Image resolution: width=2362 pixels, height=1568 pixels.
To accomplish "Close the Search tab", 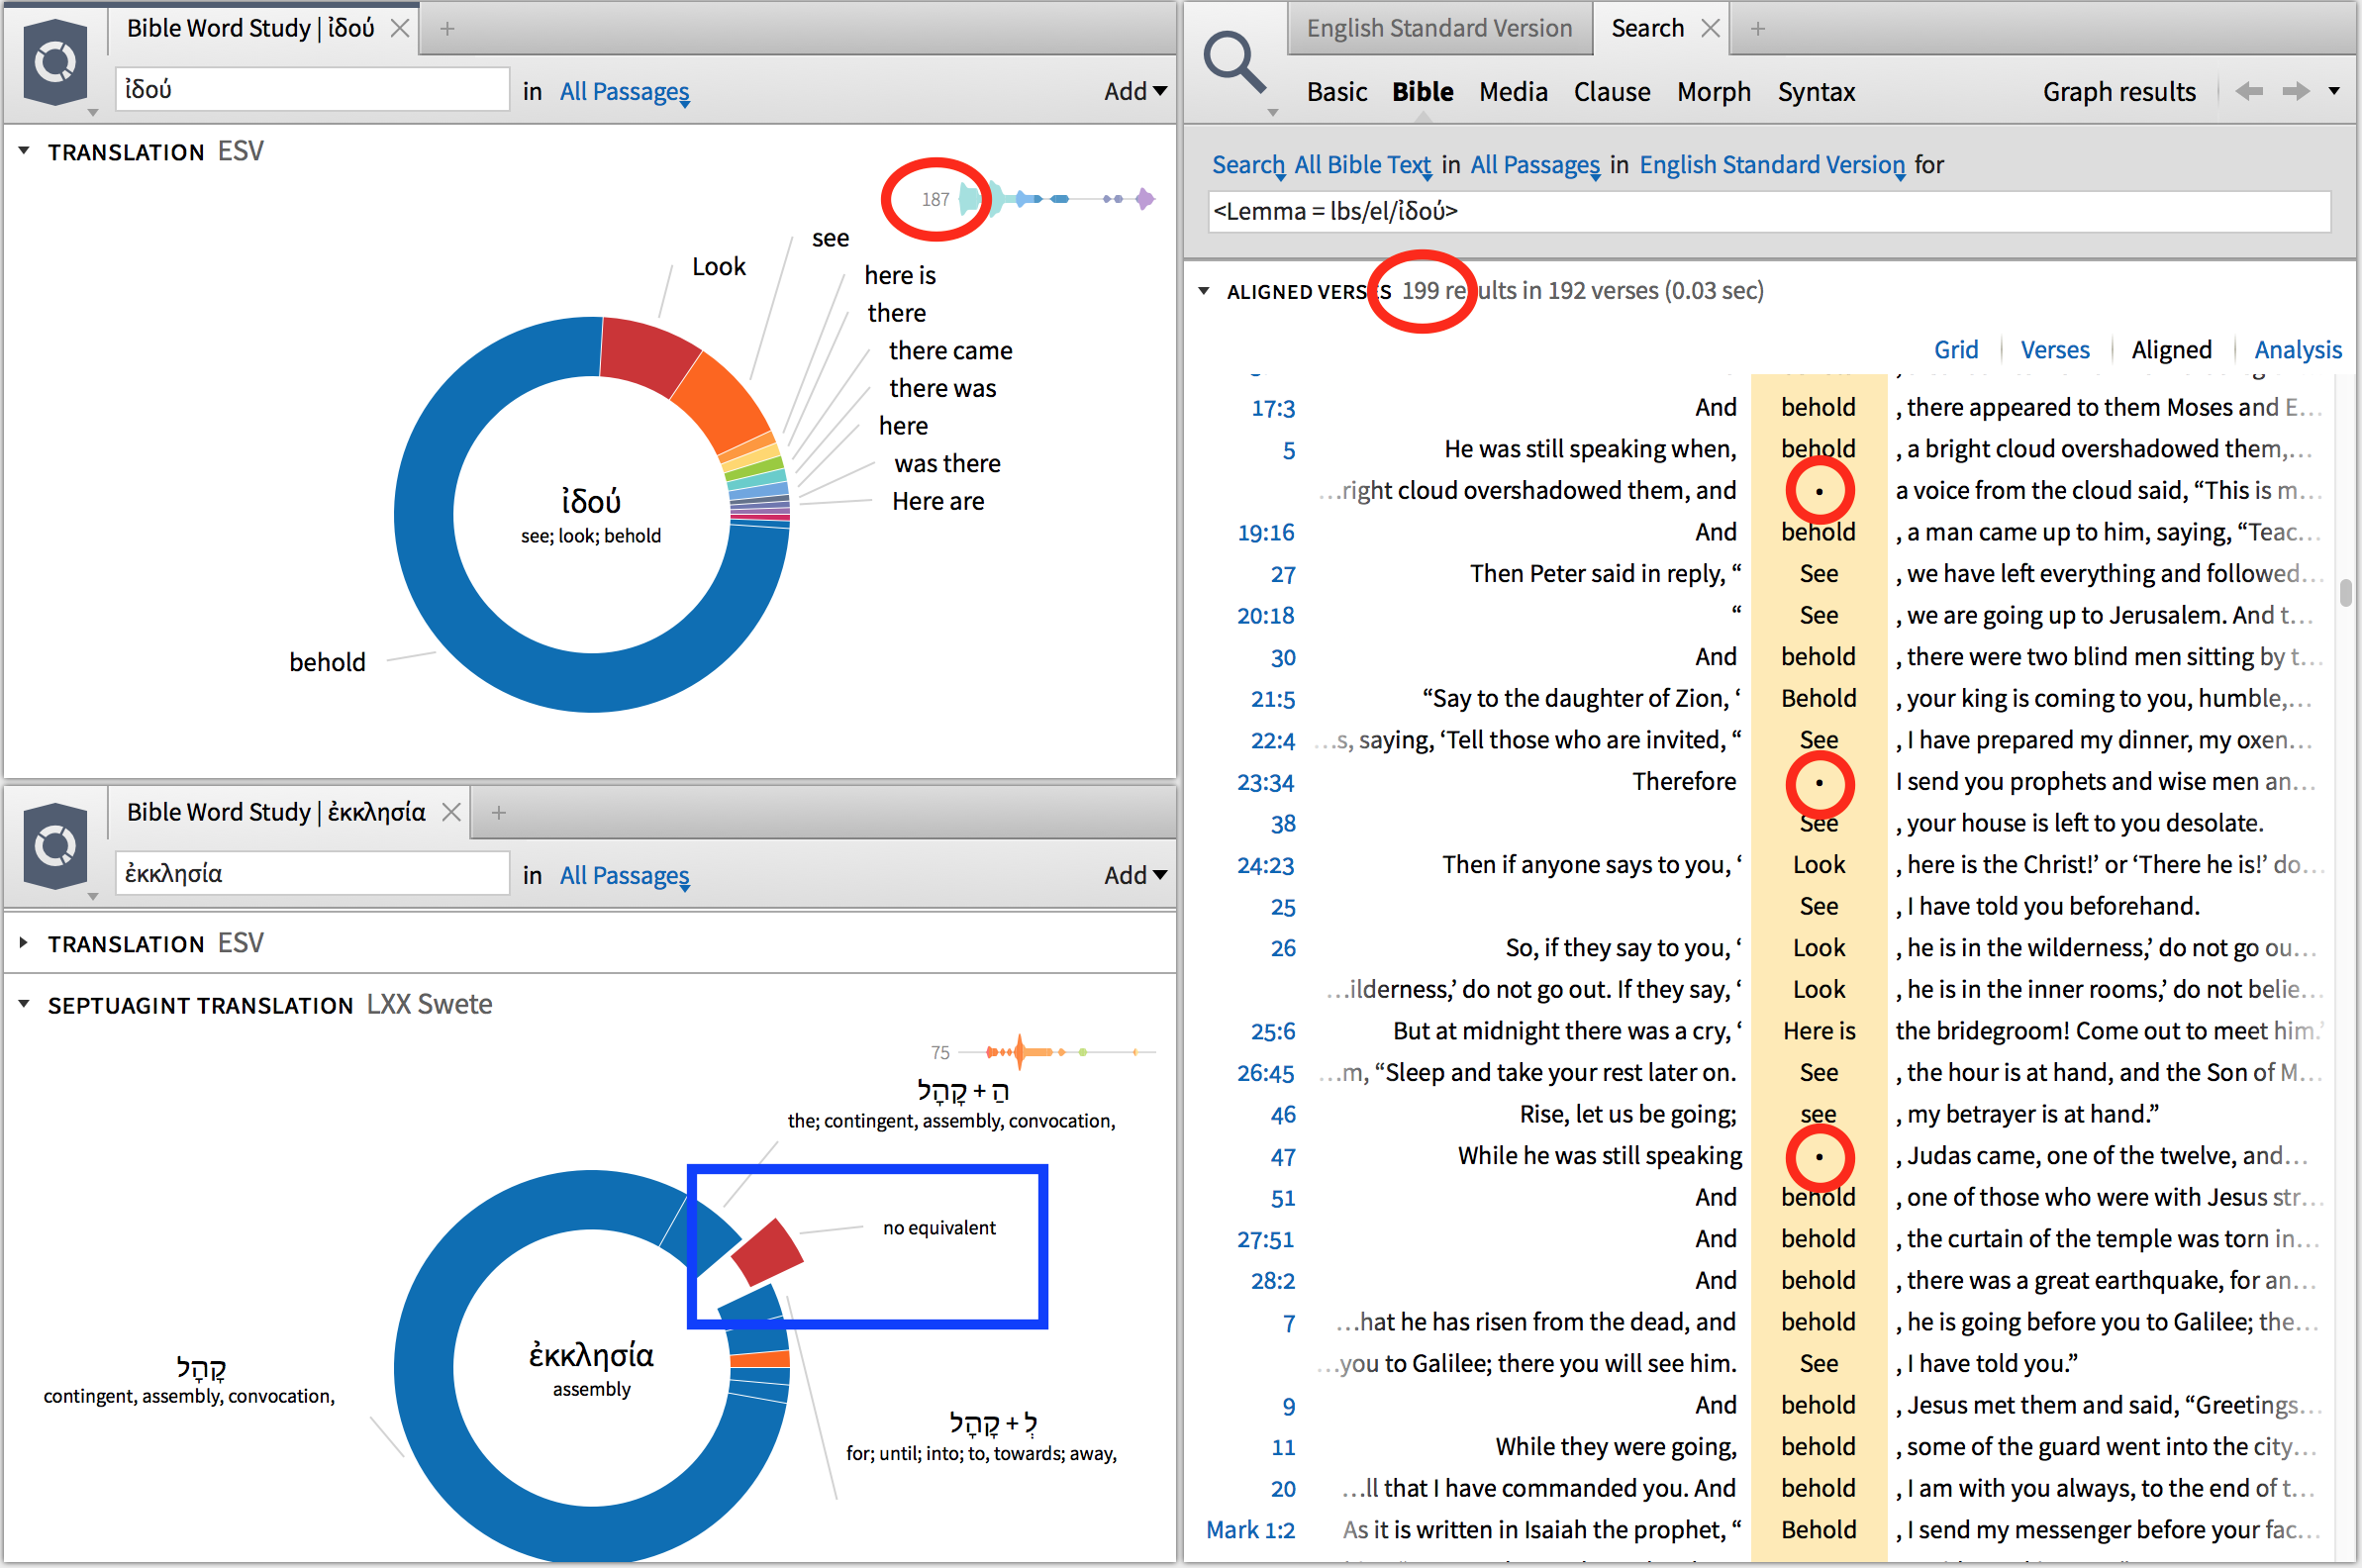I will (x=1711, y=28).
